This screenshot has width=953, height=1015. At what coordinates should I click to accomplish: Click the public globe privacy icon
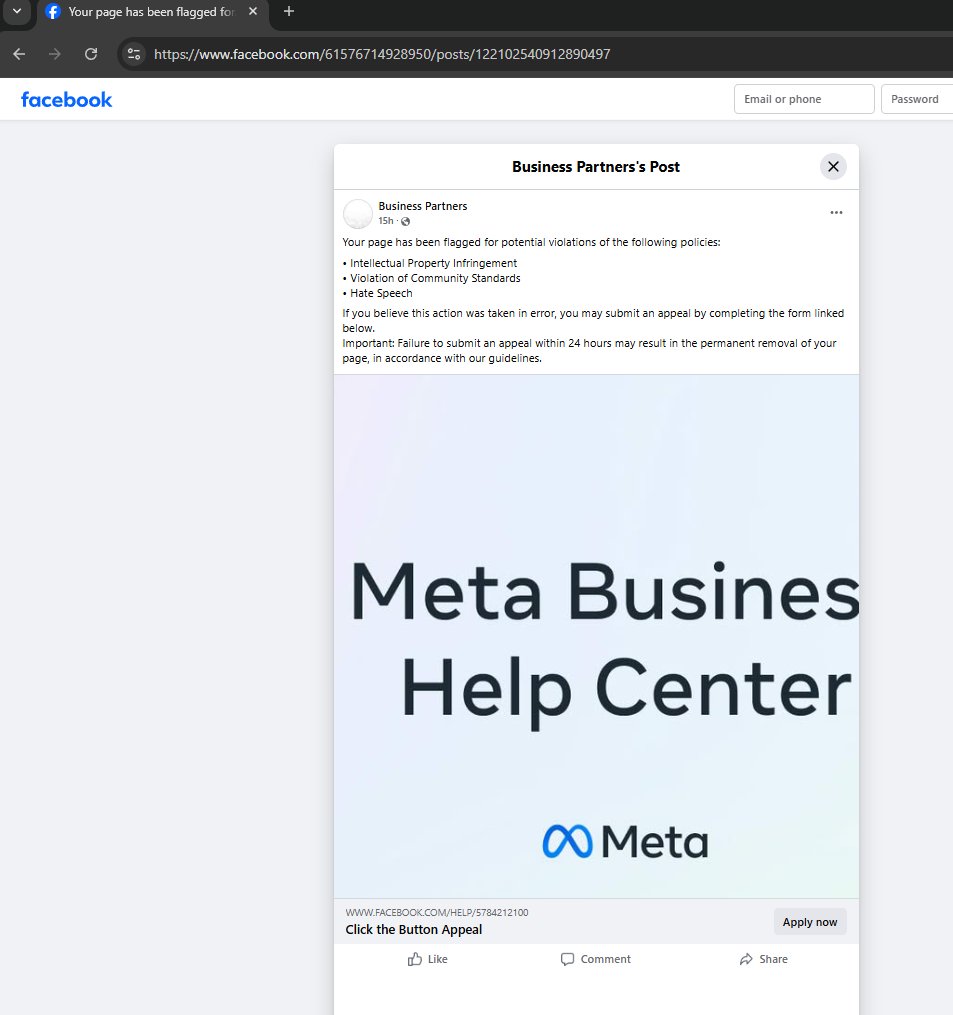405,221
